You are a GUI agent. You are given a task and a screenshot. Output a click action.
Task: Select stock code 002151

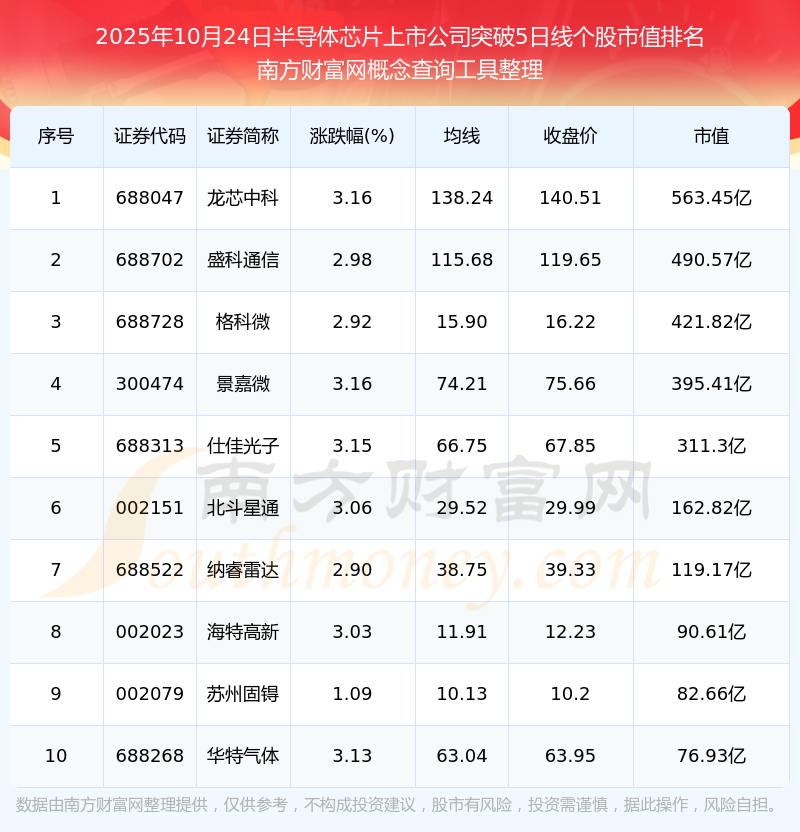[x=150, y=508]
